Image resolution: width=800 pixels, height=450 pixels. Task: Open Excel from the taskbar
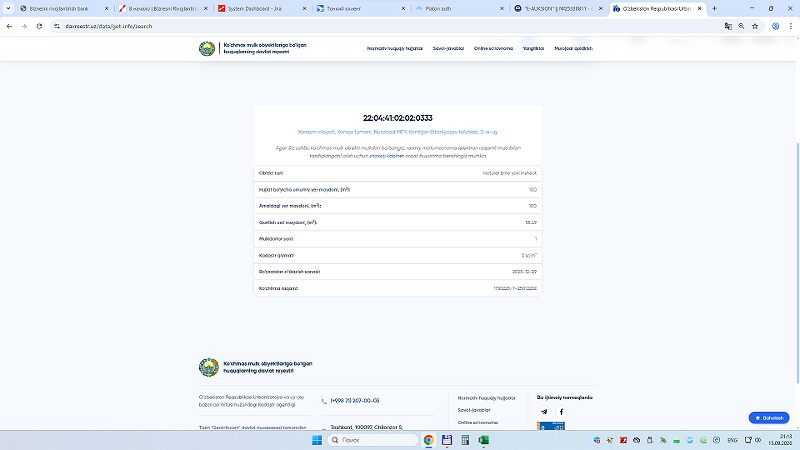pyautogui.click(x=484, y=440)
